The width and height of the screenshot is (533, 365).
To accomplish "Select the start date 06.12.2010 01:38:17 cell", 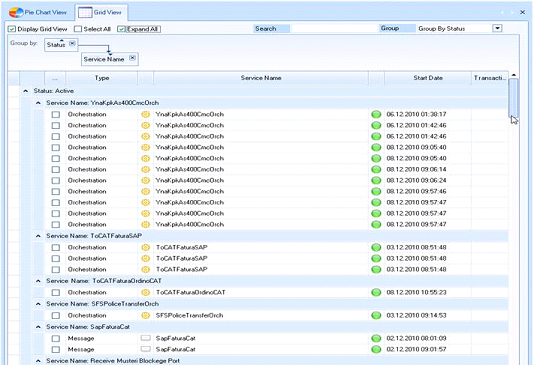I will click(x=428, y=115).
